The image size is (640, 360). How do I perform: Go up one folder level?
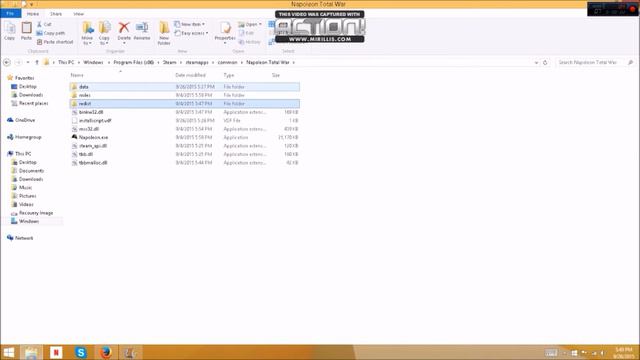pyautogui.click(x=37, y=62)
